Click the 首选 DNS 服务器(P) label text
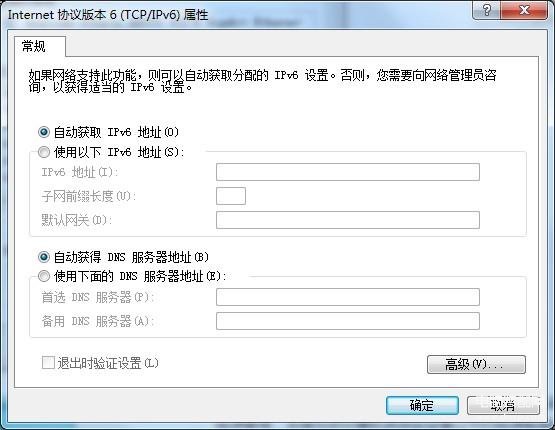The height and width of the screenshot is (430, 555). click(98, 297)
